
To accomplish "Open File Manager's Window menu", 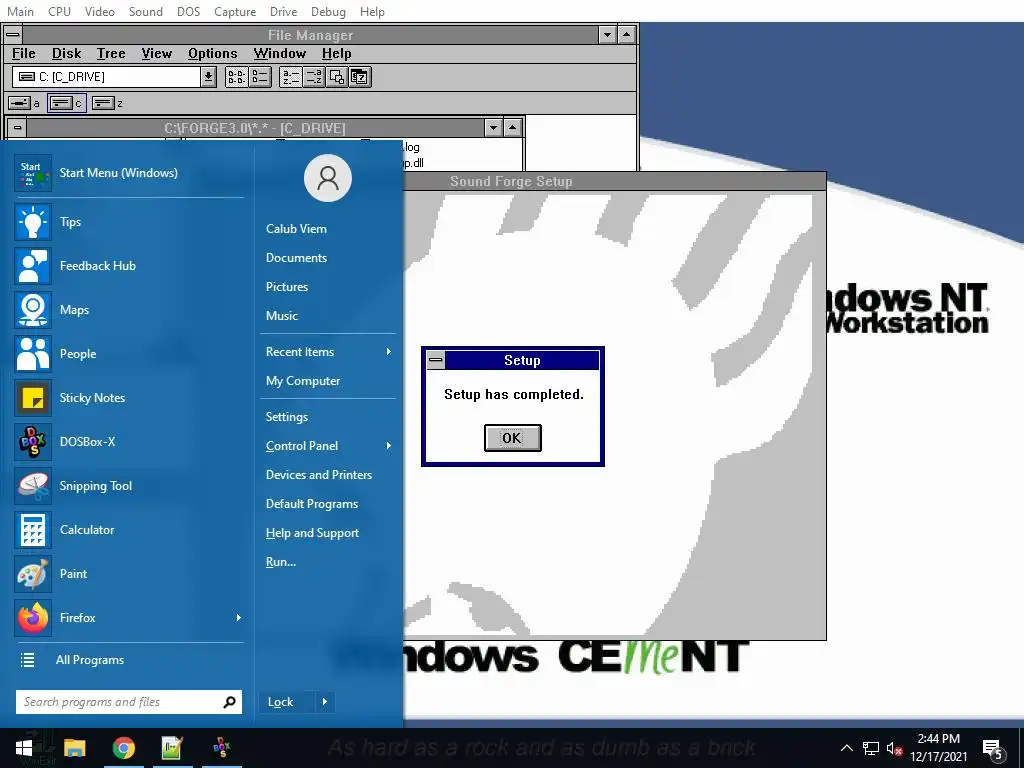I will pos(280,54).
